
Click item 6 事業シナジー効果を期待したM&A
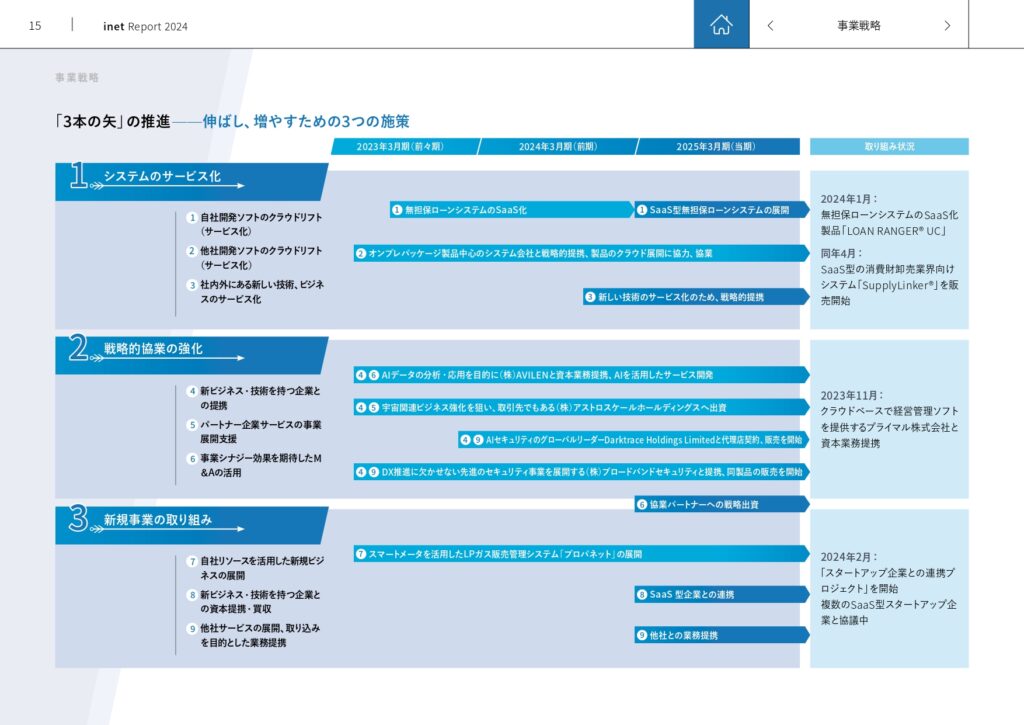point(254,465)
